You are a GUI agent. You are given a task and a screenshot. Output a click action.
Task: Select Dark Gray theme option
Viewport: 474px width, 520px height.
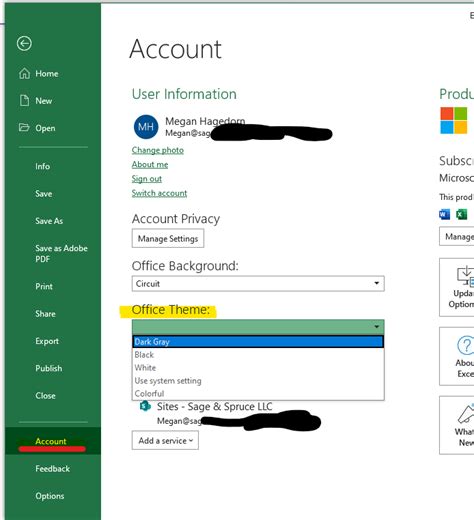(258, 342)
